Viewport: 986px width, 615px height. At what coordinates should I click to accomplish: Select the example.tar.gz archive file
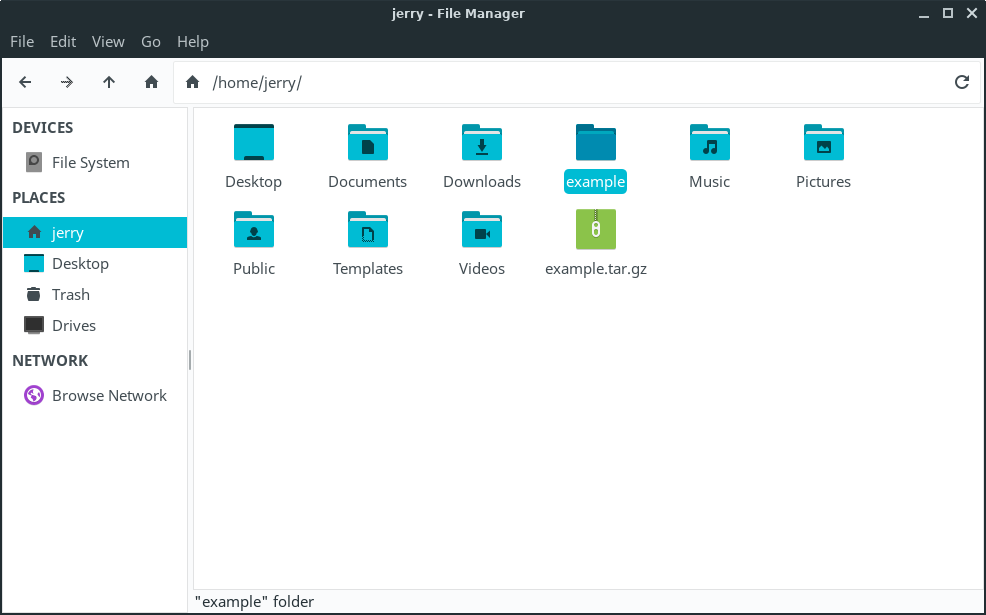click(x=596, y=231)
